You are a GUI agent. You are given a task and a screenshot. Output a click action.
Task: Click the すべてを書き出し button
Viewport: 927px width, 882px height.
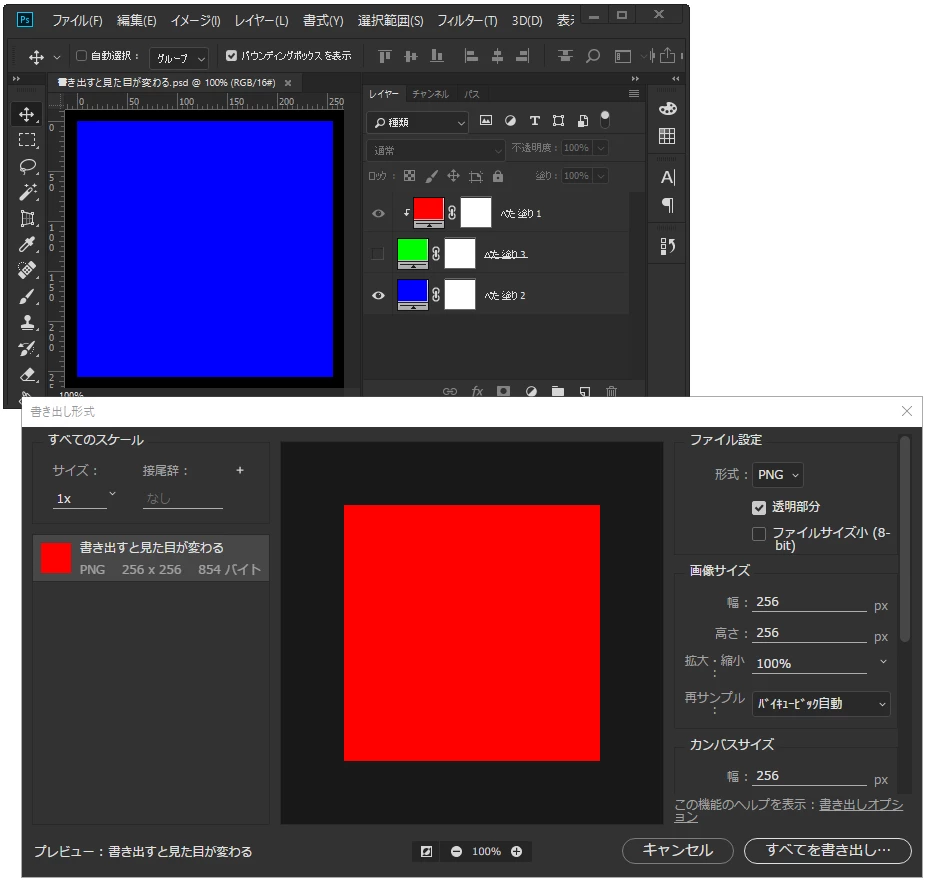pyautogui.click(x=828, y=850)
